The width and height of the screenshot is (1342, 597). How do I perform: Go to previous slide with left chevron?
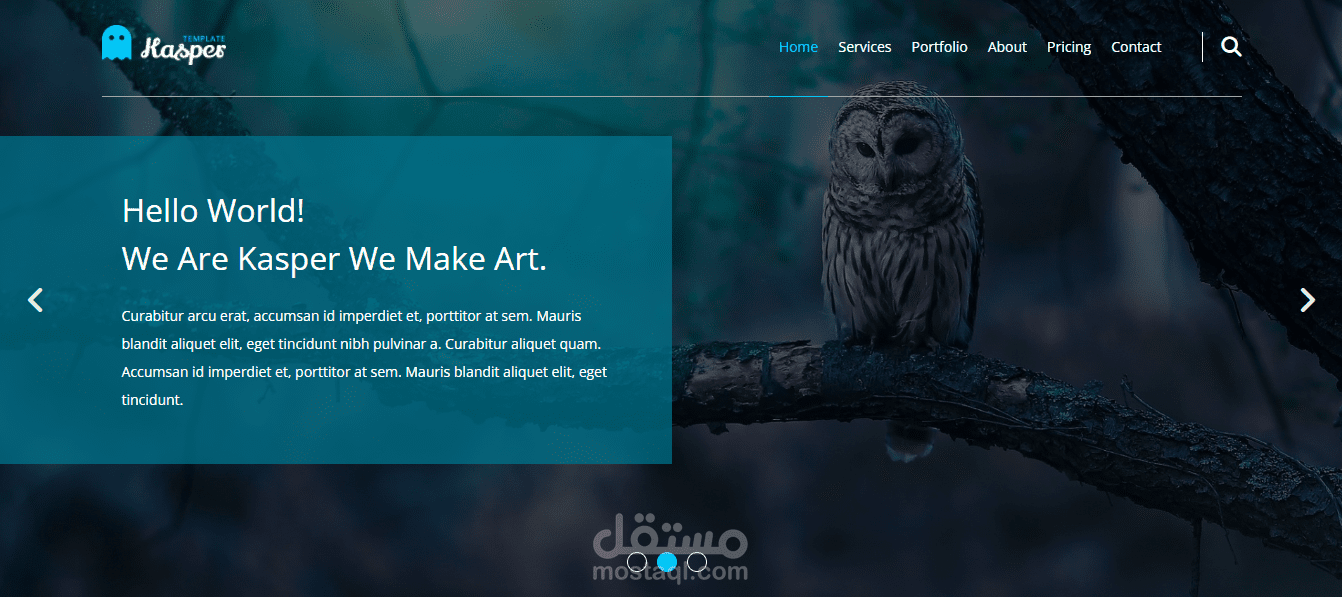coord(35,300)
